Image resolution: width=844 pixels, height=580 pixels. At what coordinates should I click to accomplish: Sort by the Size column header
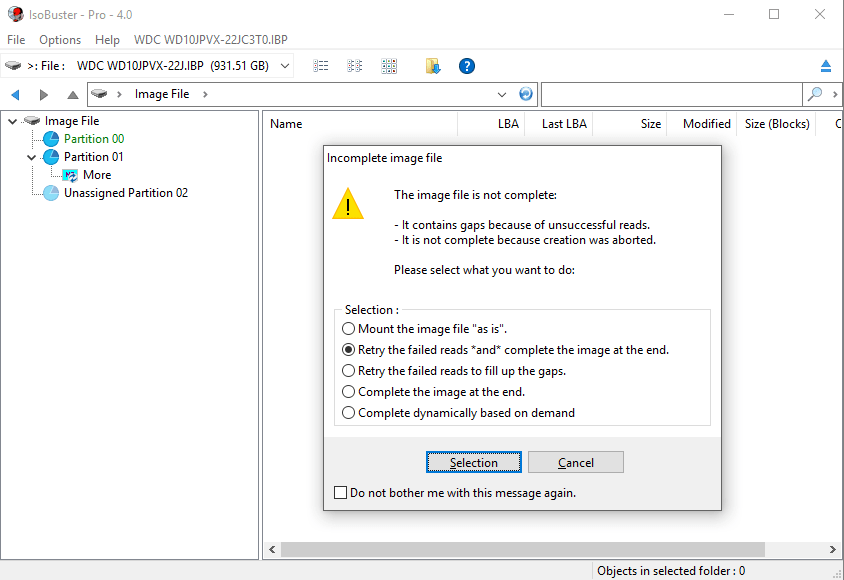[629, 124]
